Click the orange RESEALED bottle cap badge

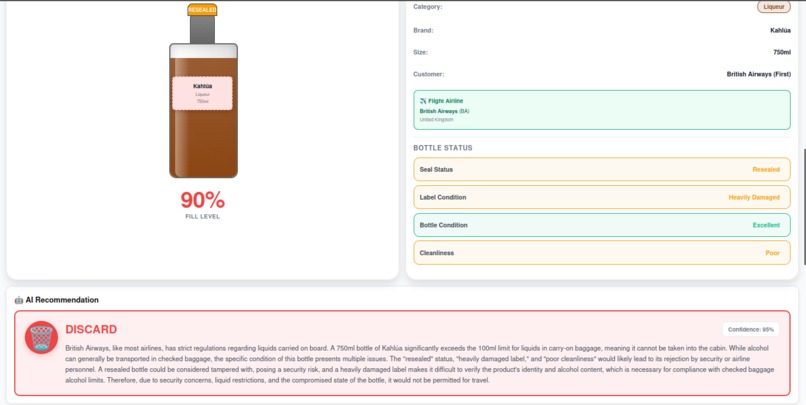pos(202,10)
